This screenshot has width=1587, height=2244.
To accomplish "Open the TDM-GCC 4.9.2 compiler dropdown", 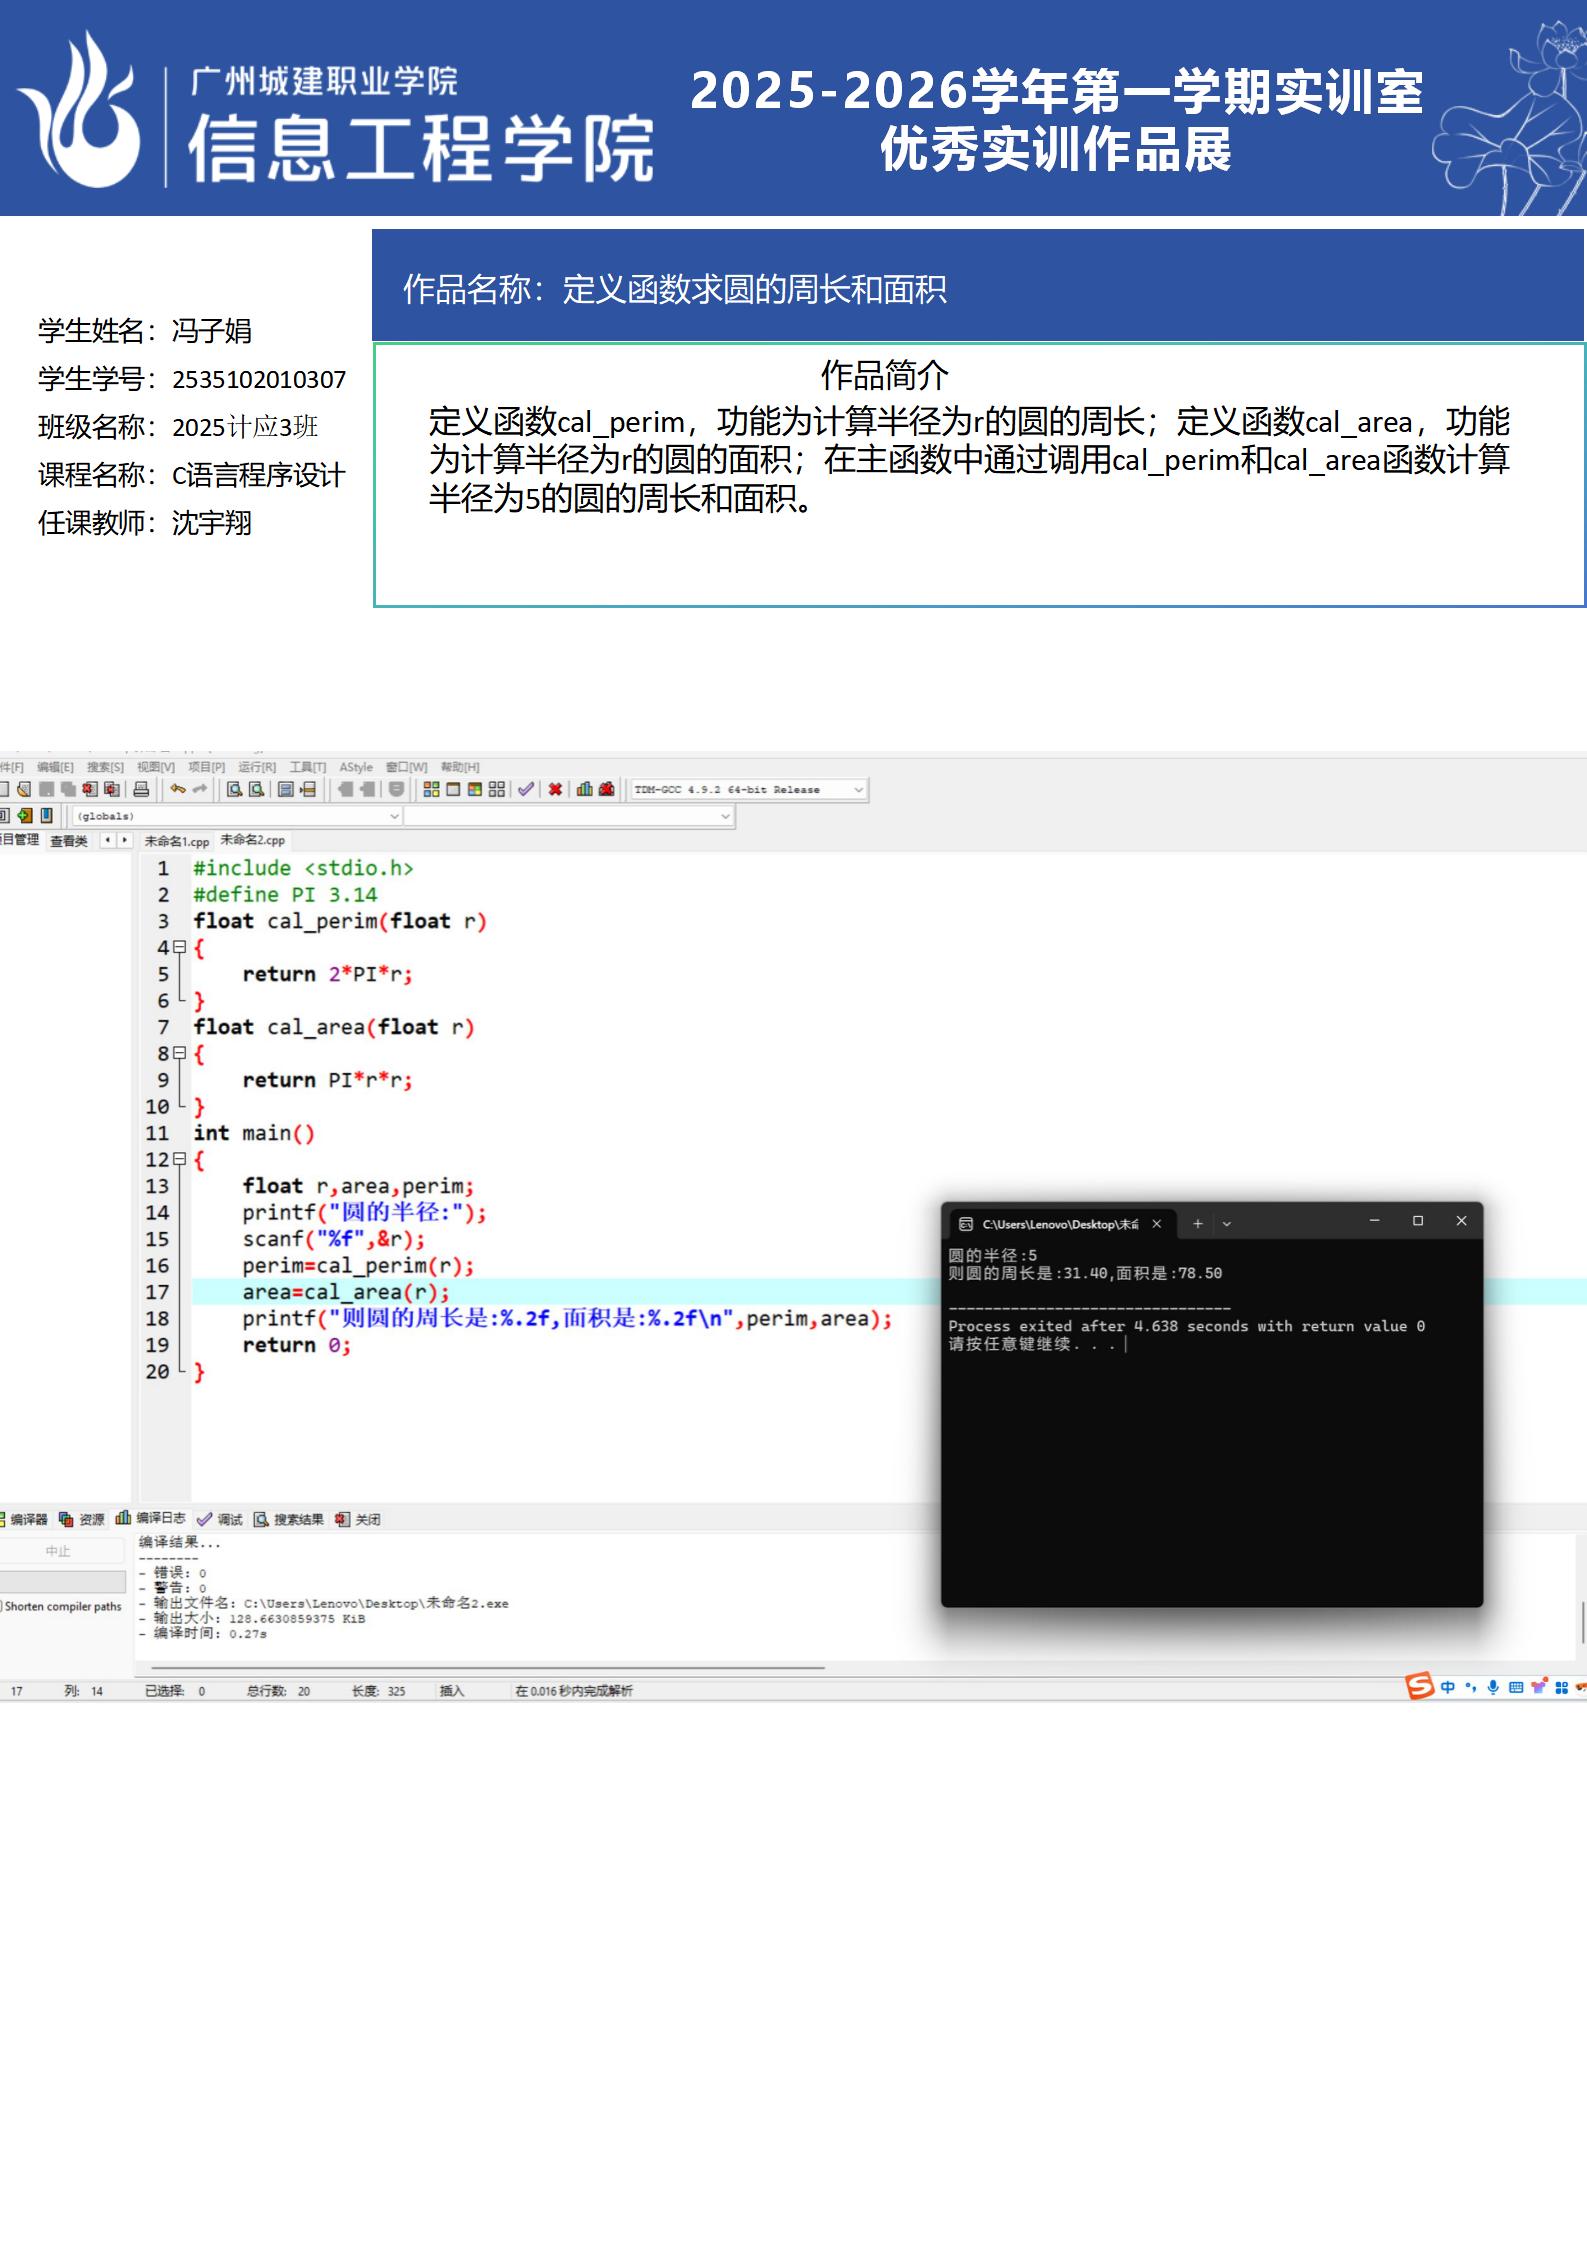I will coord(858,790).
